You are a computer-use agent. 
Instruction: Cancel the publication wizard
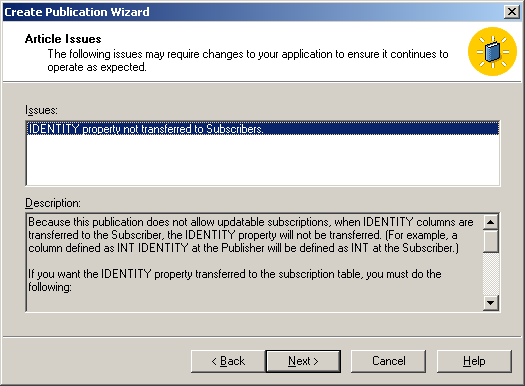(x=389, y=361)
